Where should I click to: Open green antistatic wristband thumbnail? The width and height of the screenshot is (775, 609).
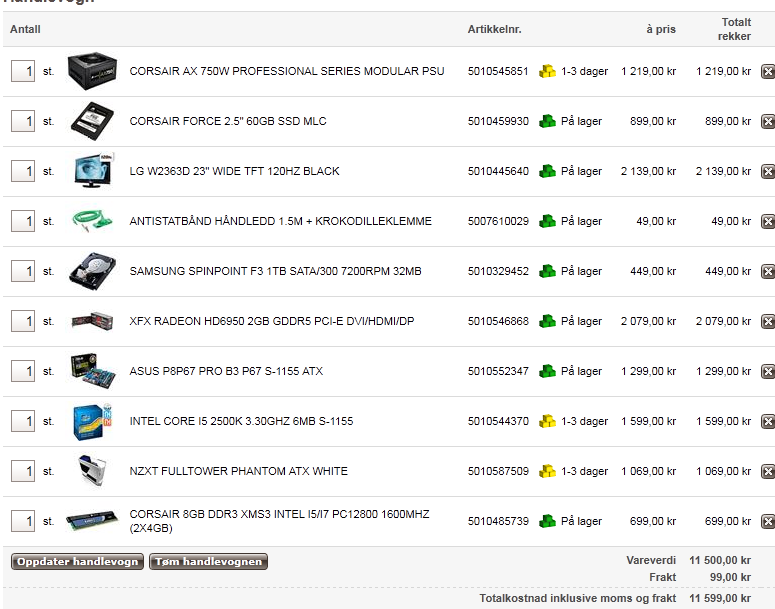coord(92,221)
